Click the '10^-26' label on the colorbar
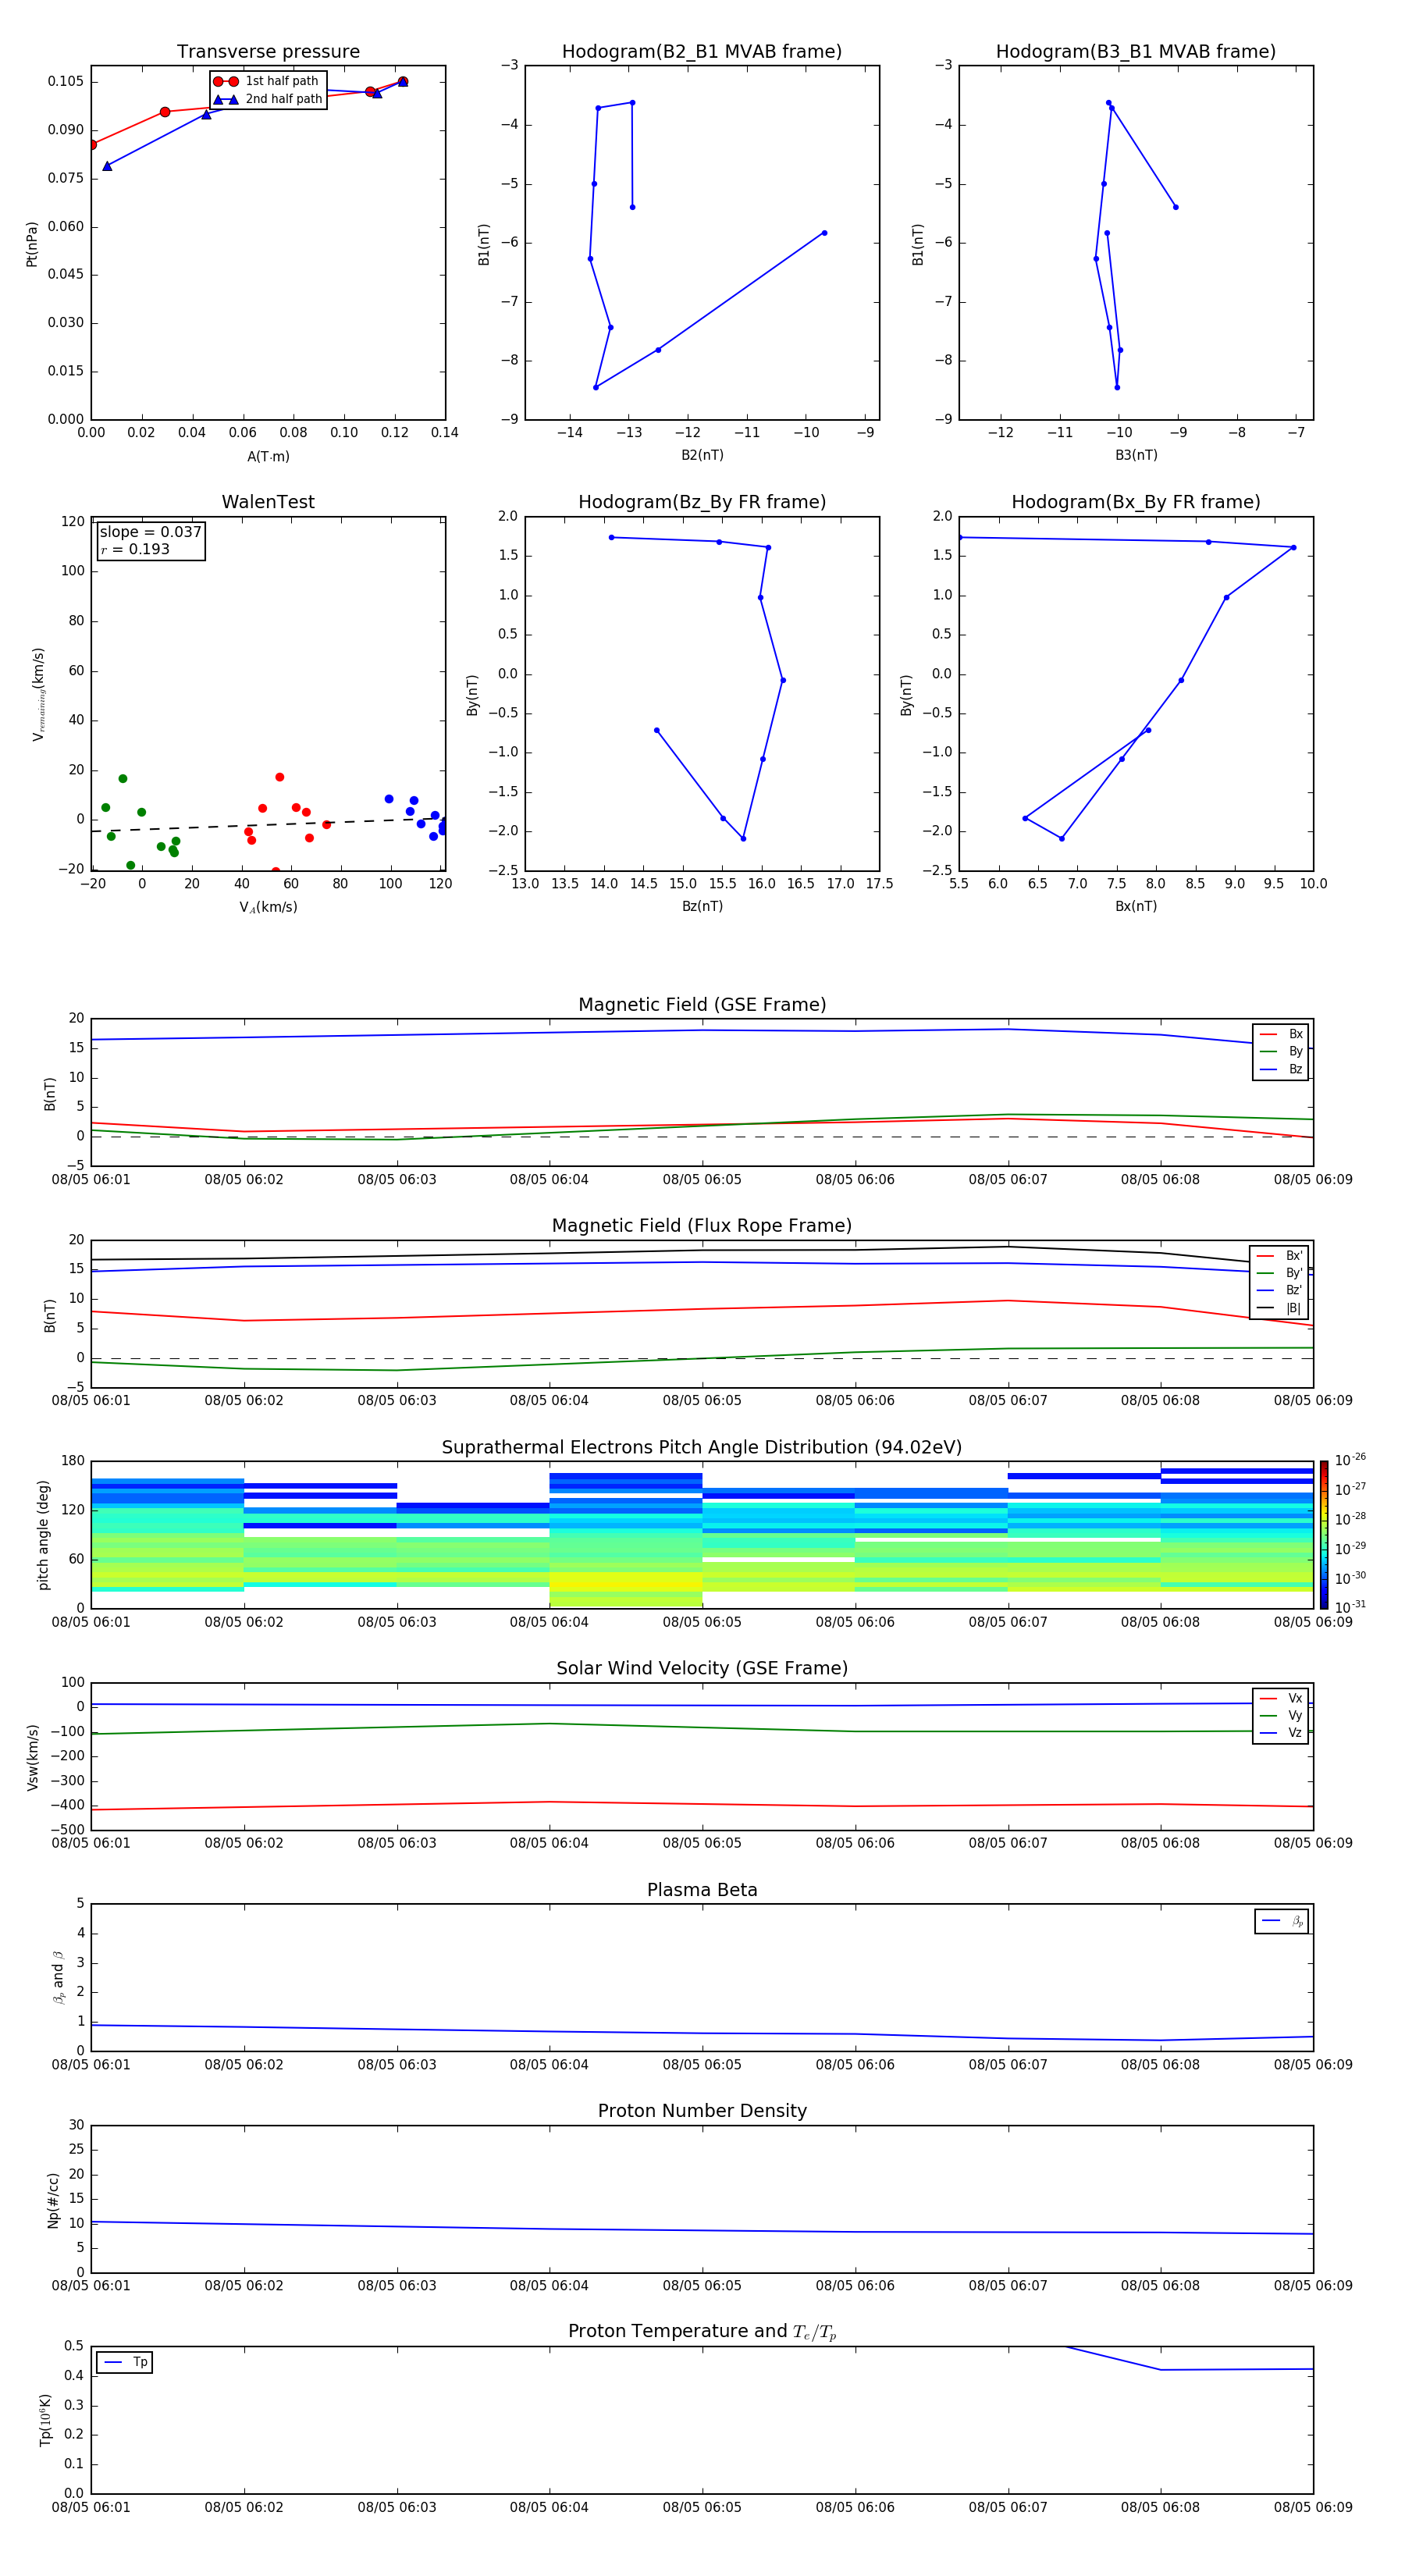This screenshot has width=1405, height=2576. click(1350, 1460)
